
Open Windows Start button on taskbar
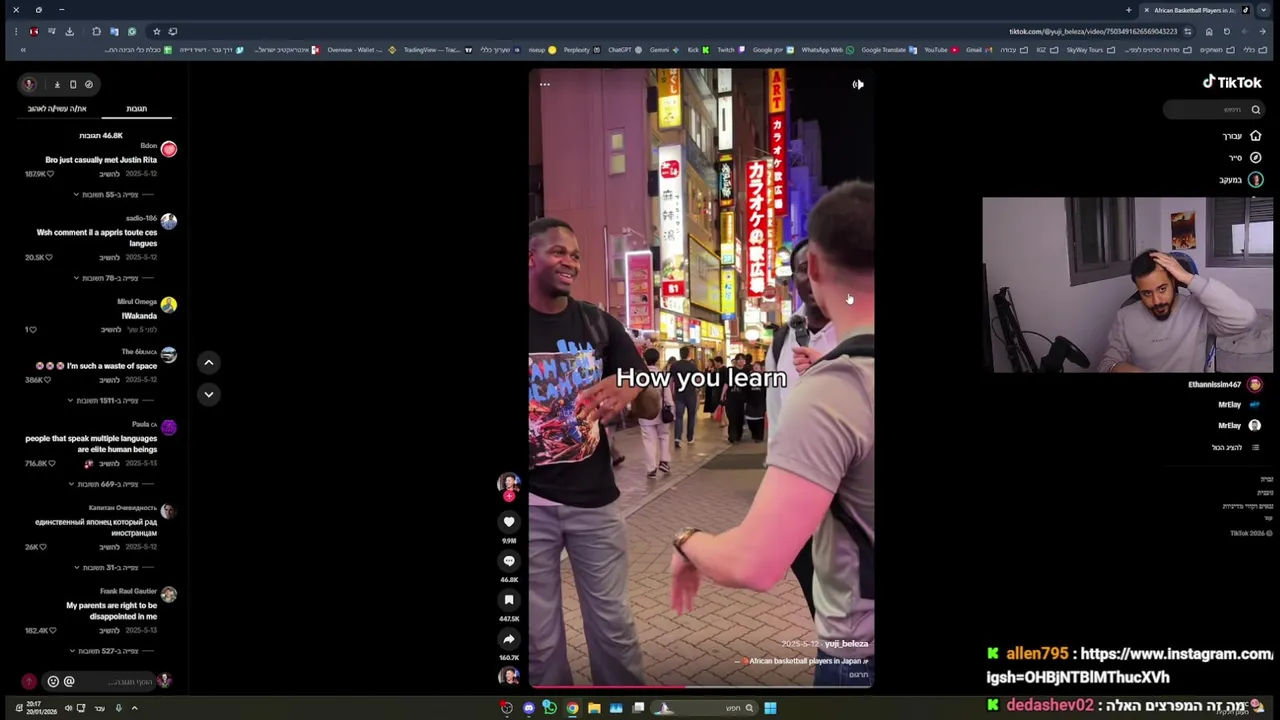[x=770, y=708]
